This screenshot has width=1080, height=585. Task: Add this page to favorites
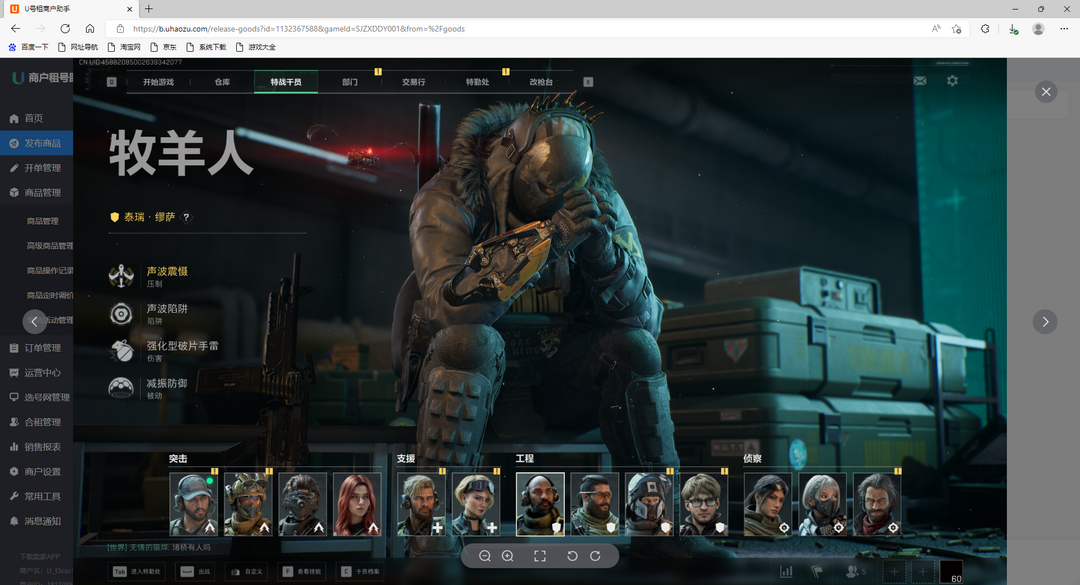[x=957, y=29]
